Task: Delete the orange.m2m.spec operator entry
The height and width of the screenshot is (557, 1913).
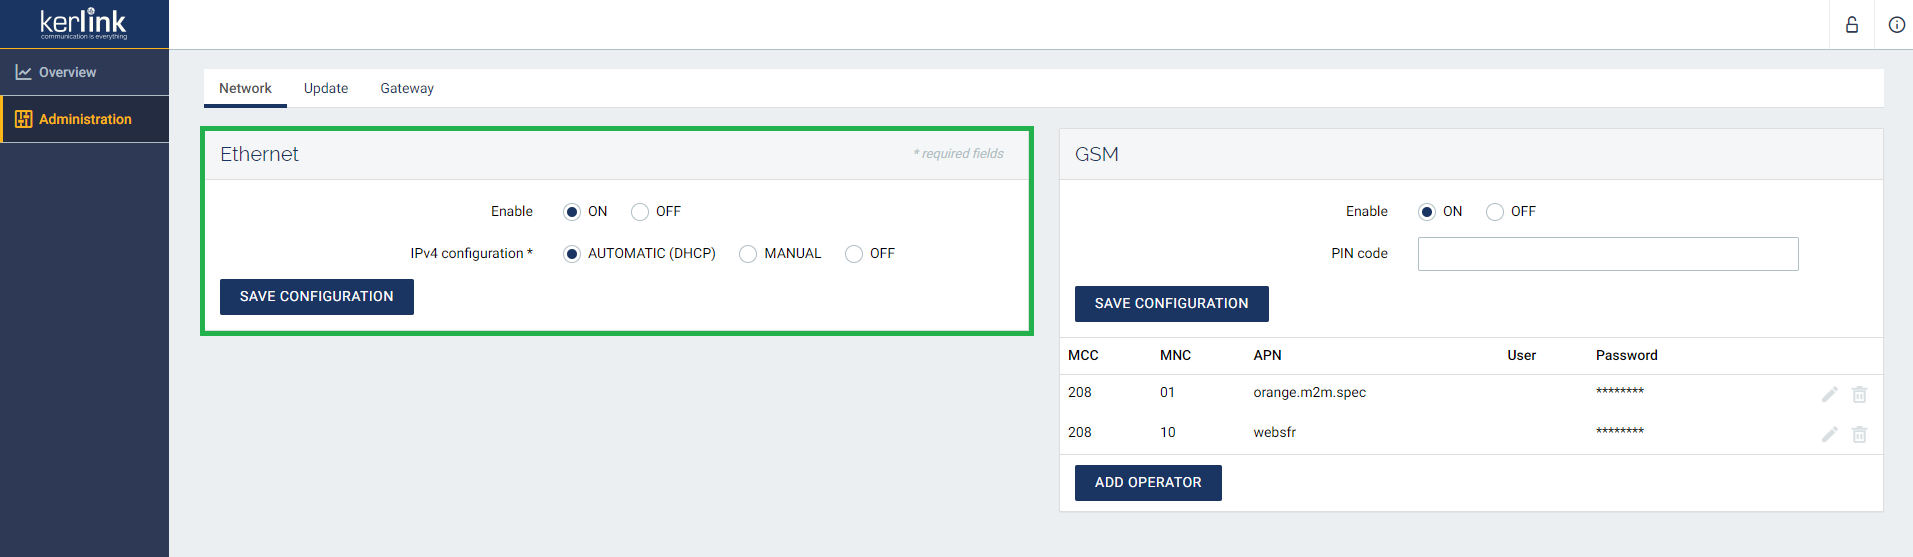Action: pos(1859,394)
